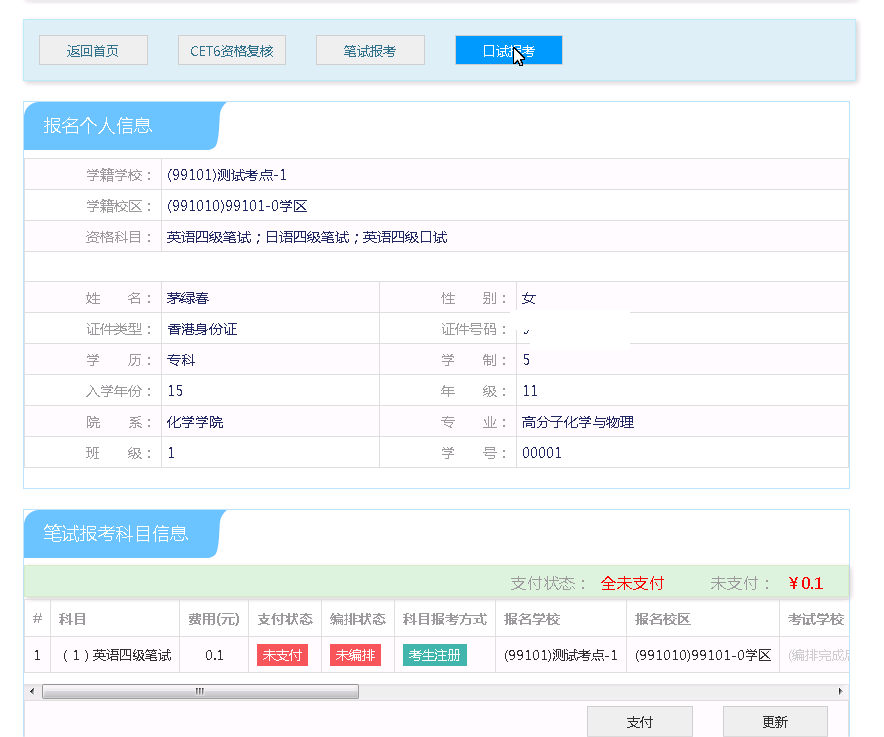Go to 笔试报考 registration
Screen dimensions: 884x737
point(370,50)
